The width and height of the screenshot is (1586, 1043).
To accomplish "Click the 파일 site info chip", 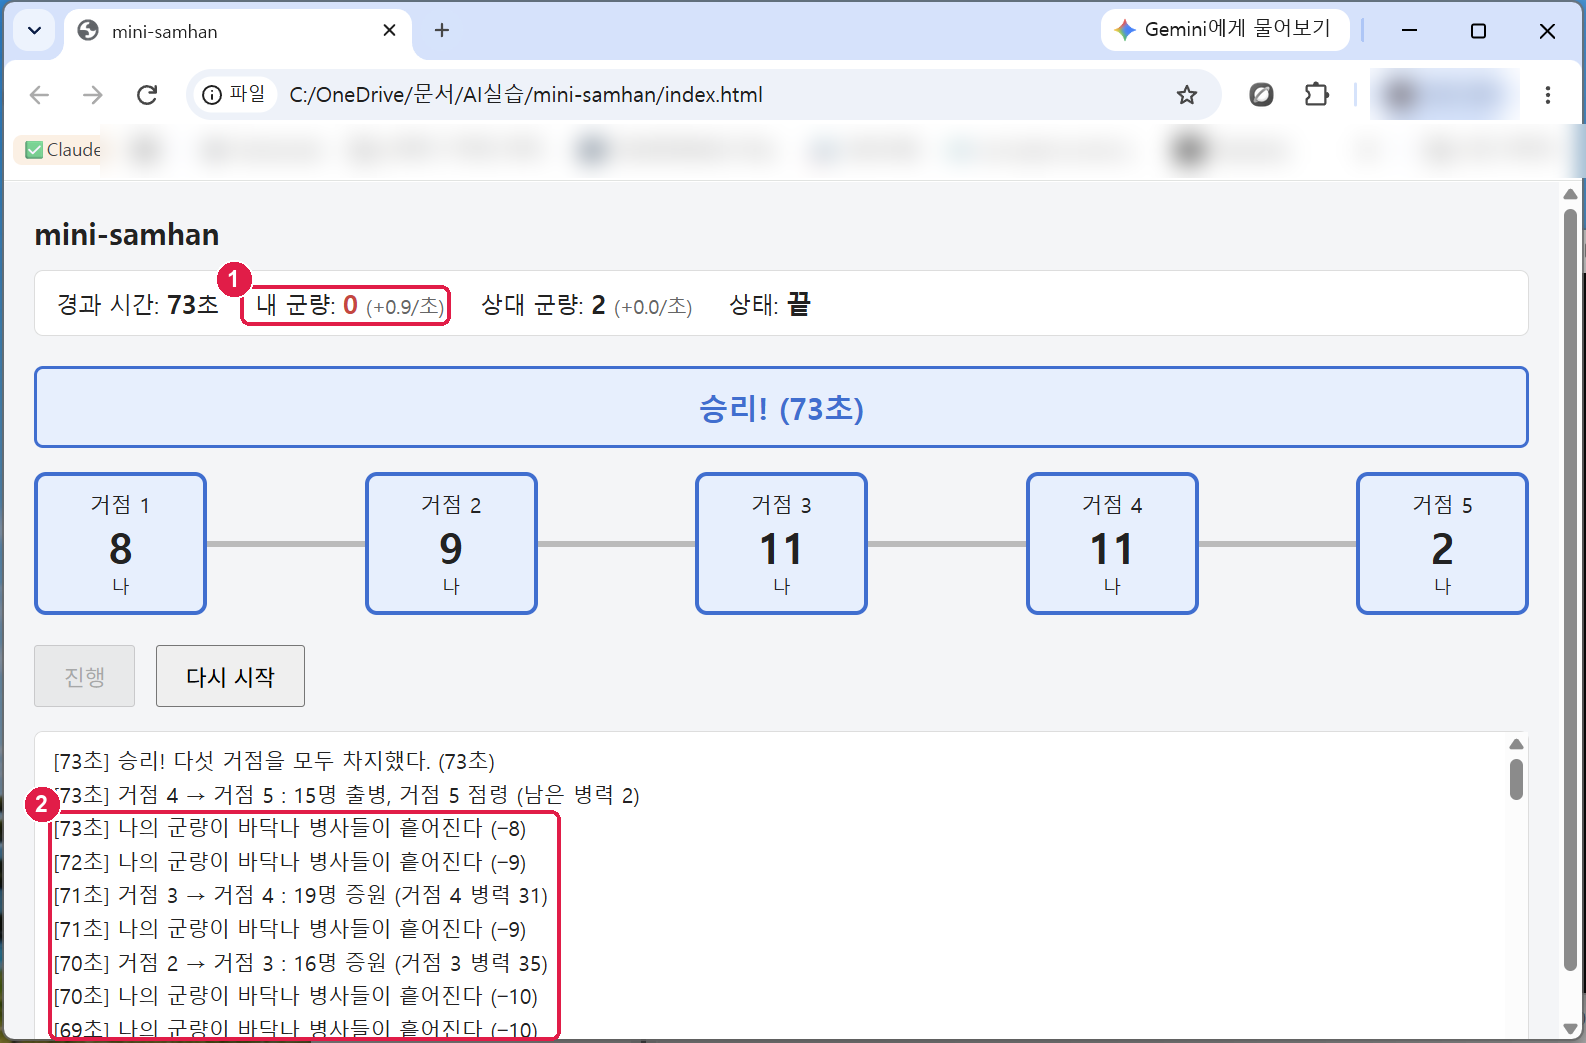I will 234,94.
